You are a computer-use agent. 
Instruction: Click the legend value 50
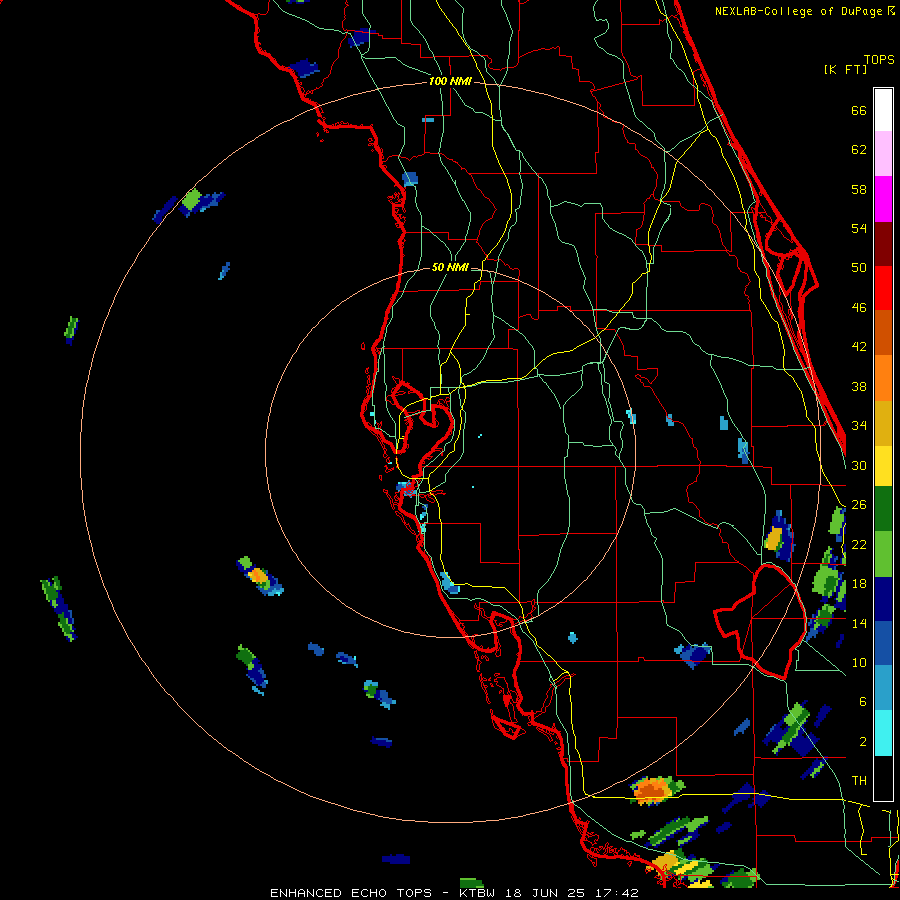pyautogui.click(x=859, y=267)
